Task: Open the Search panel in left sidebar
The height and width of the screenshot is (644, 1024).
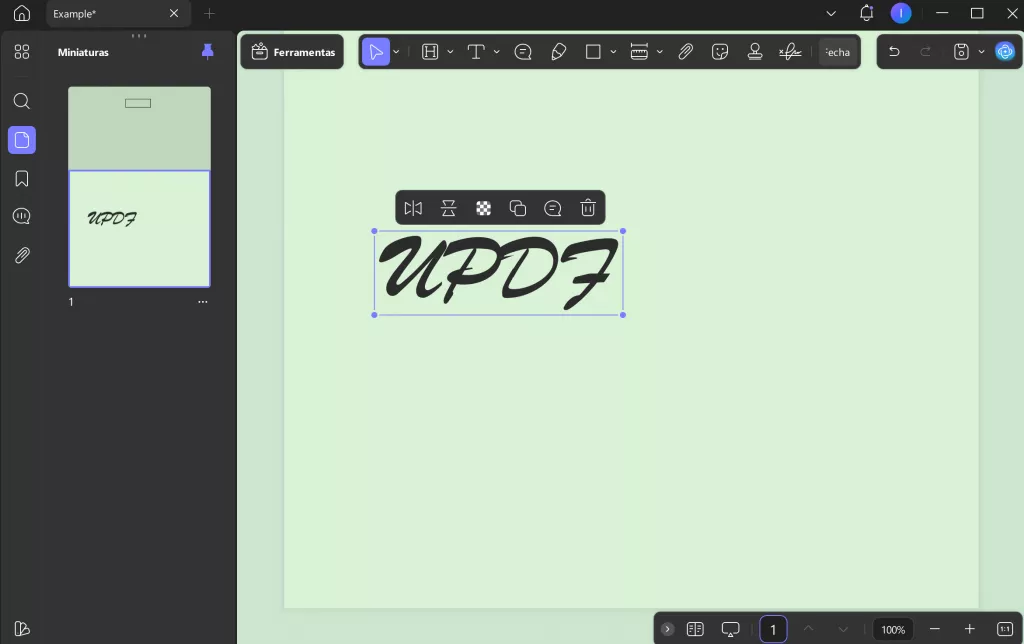Action: tap(22, 101)
